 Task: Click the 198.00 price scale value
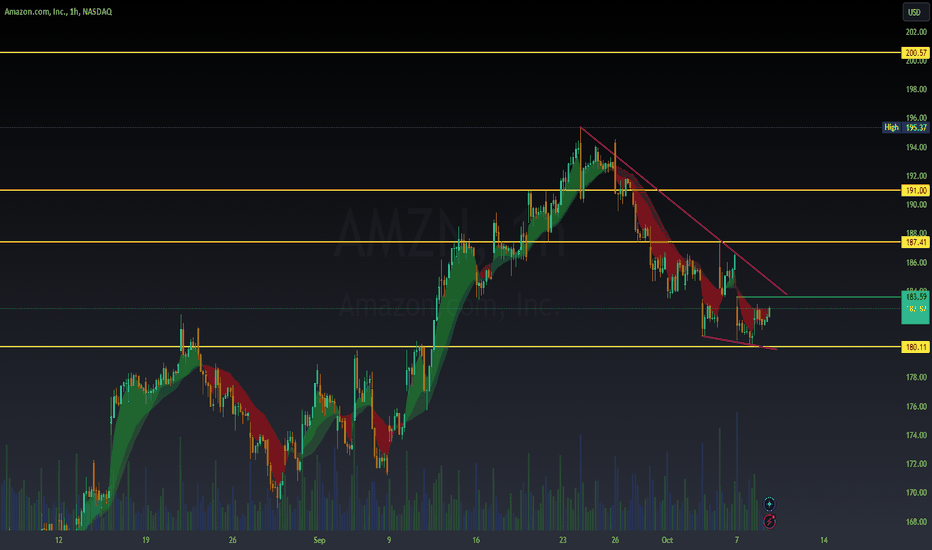[916, 89]
